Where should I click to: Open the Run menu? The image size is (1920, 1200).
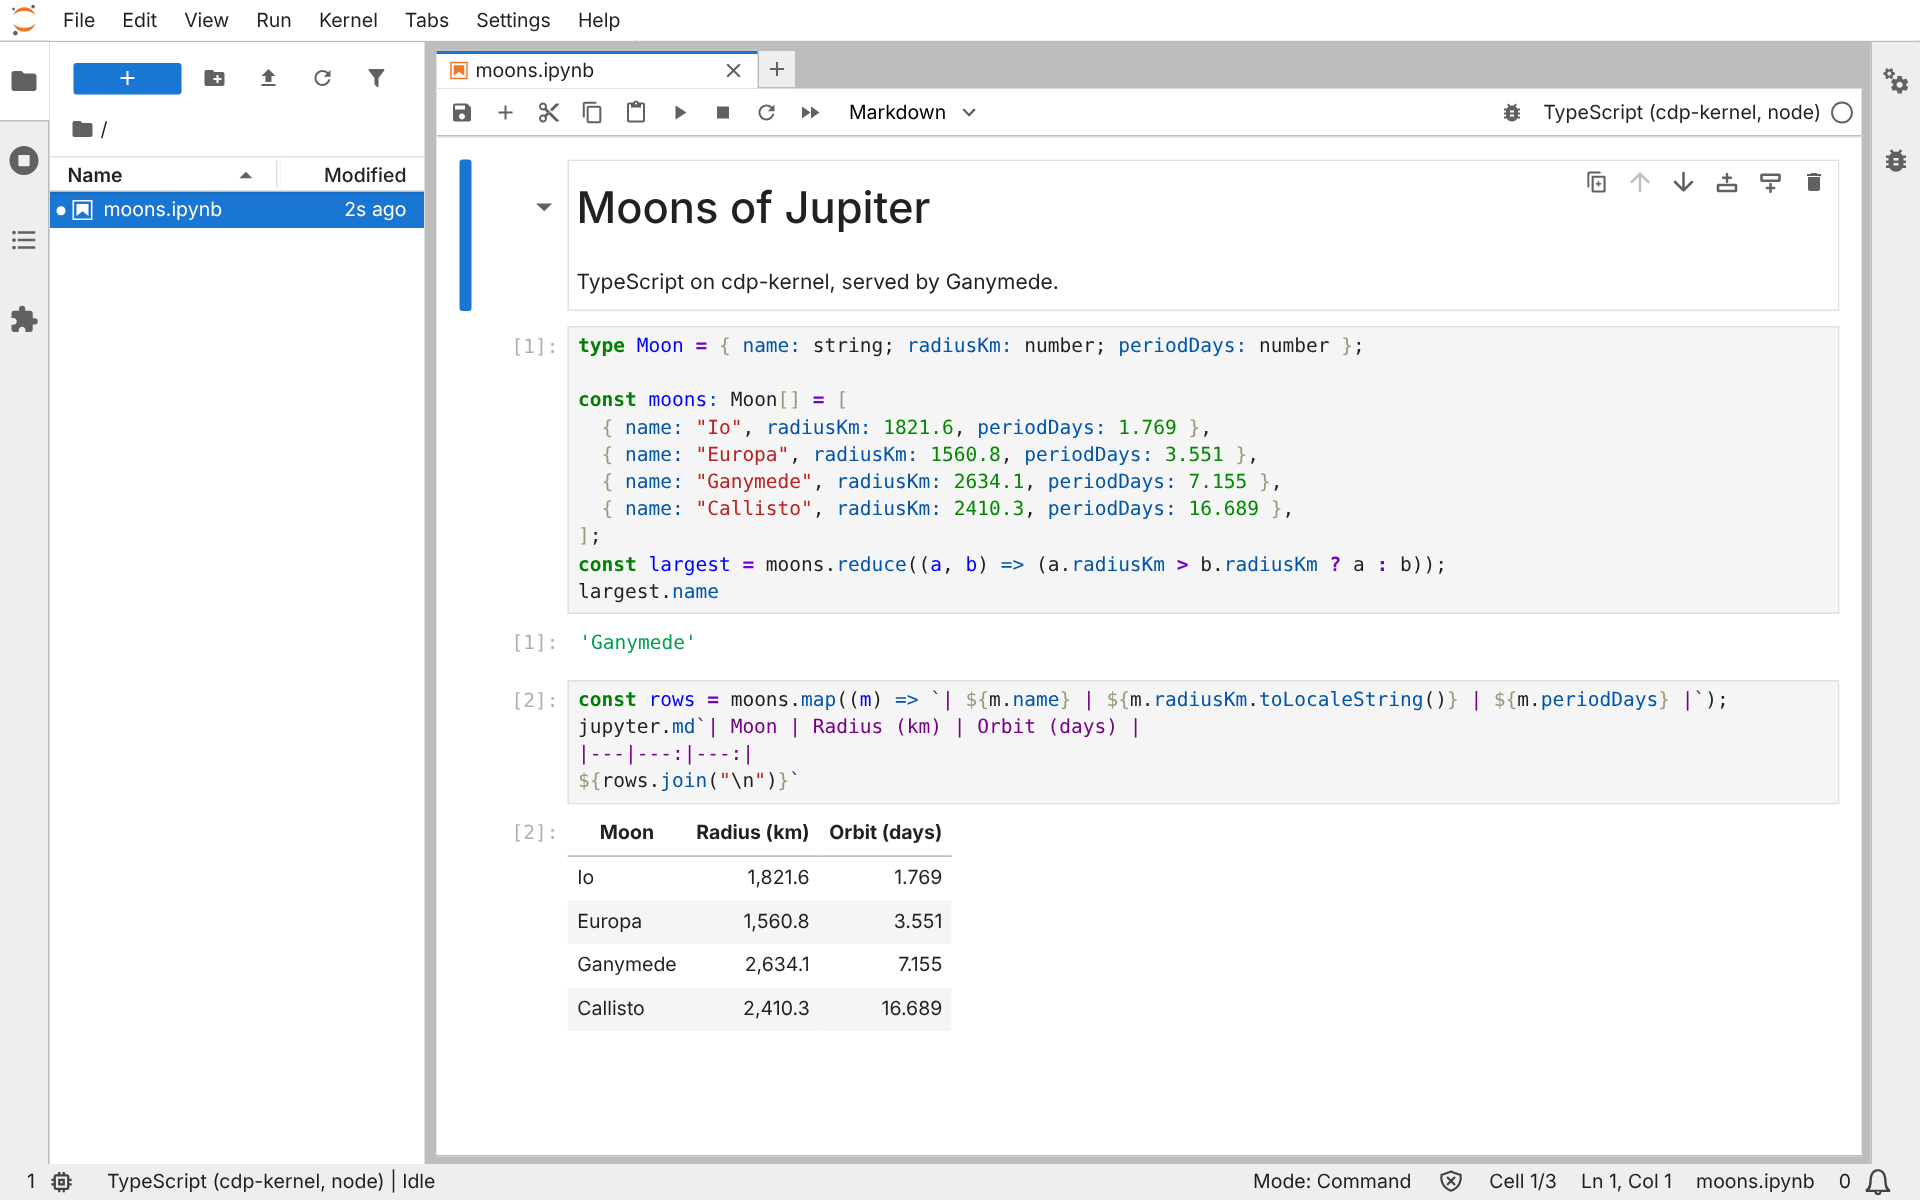273,20
